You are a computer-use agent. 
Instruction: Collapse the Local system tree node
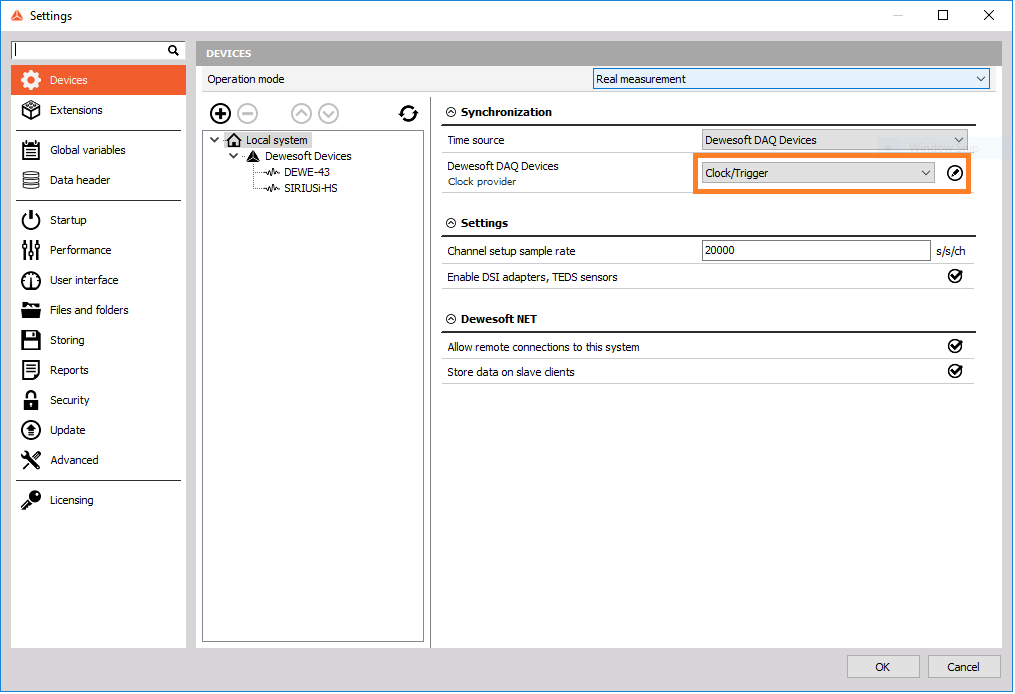tap(215, 140)
